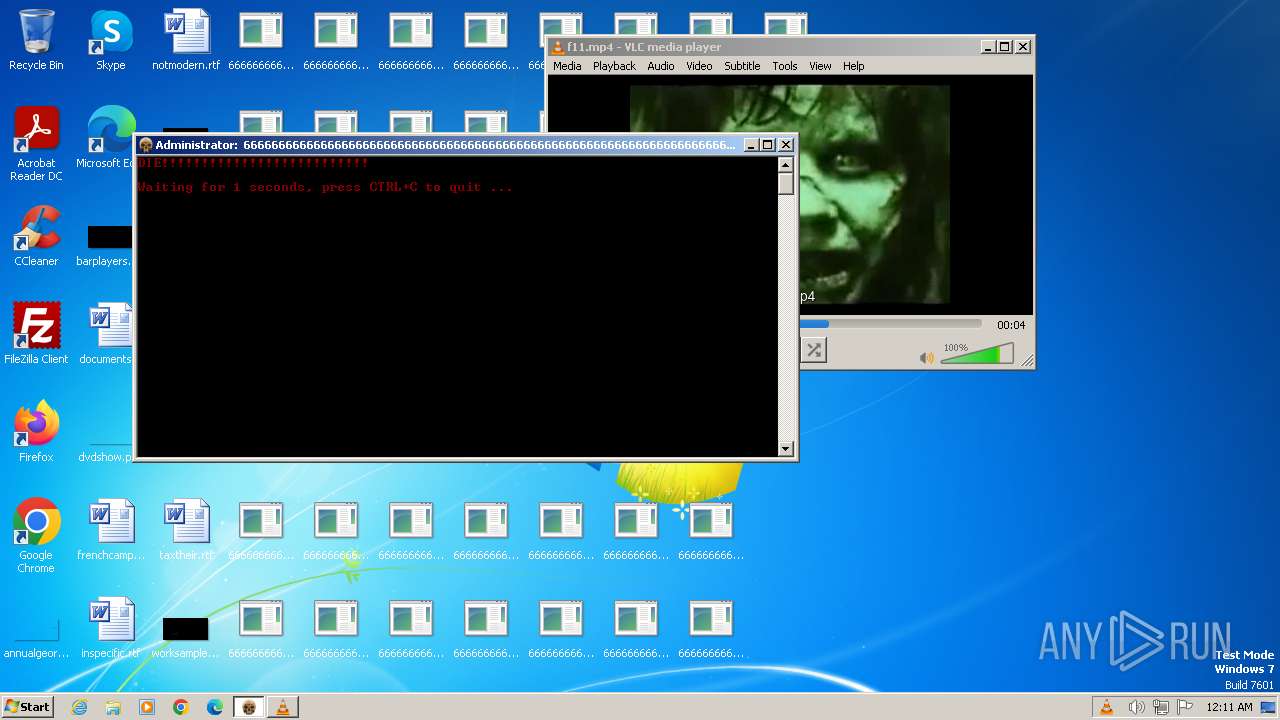Image resolution: width=1280 pixels, height=720 pixels.
Task: Click VLC cone icon in VLC title bar
Action: [x=558, y=47]
